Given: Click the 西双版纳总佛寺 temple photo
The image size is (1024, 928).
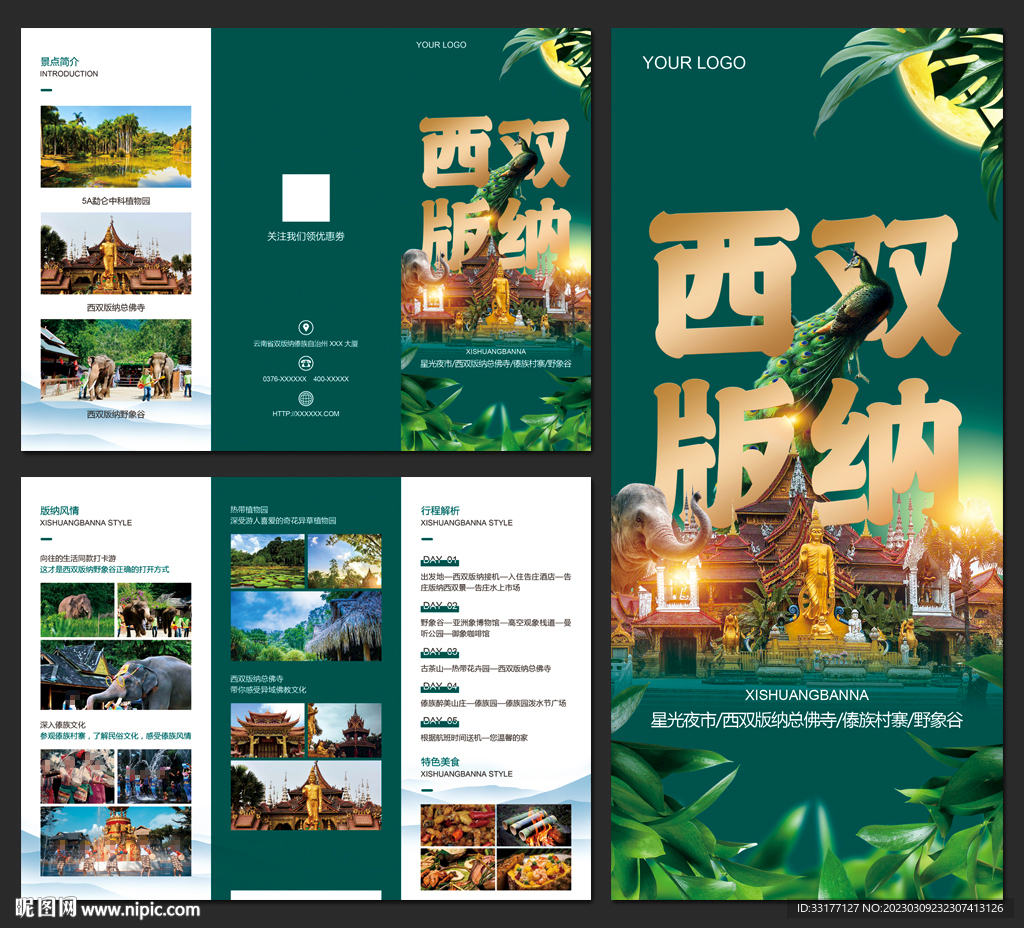Looking at the screenshot, I should click(x=114, y=254).
